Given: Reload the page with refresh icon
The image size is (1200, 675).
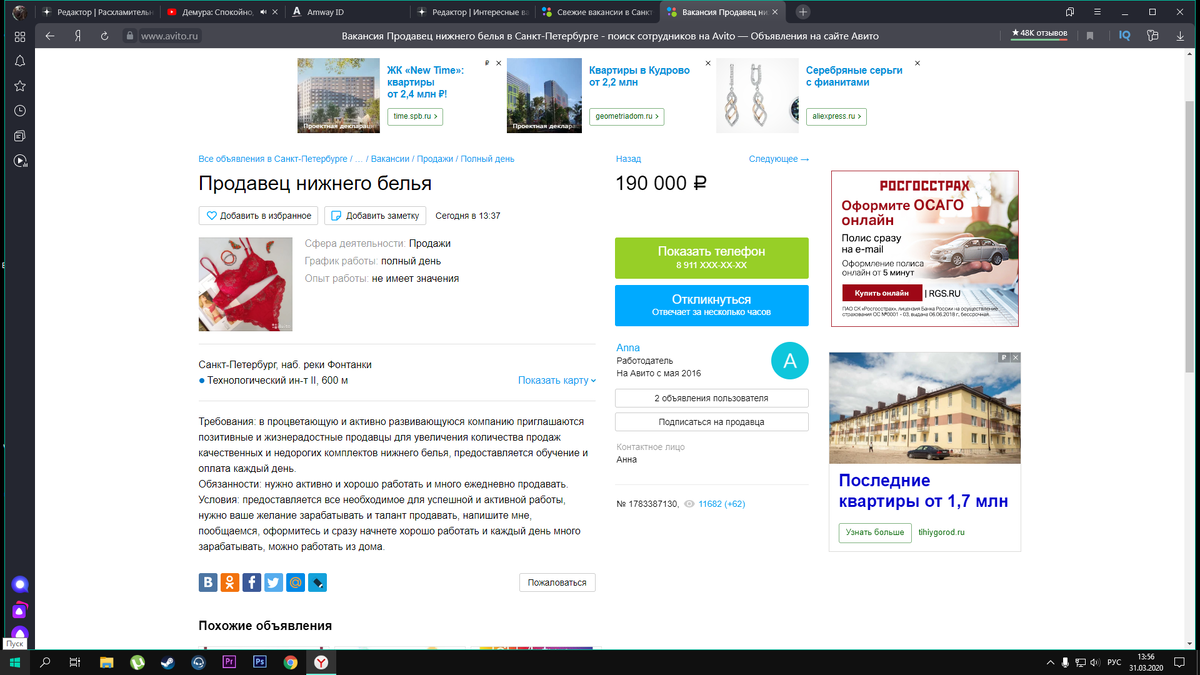Looking at the screenshot, I should tap(104, 35).
